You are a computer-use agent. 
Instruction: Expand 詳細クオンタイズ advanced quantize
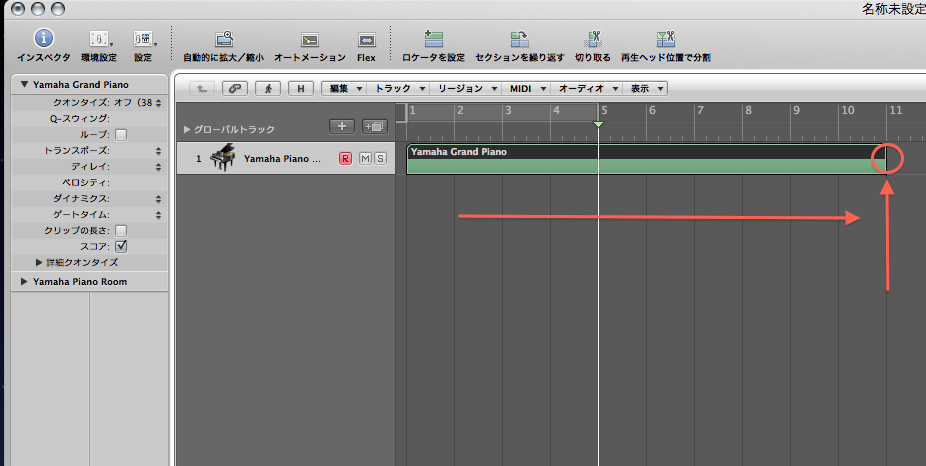click(39, 262)
